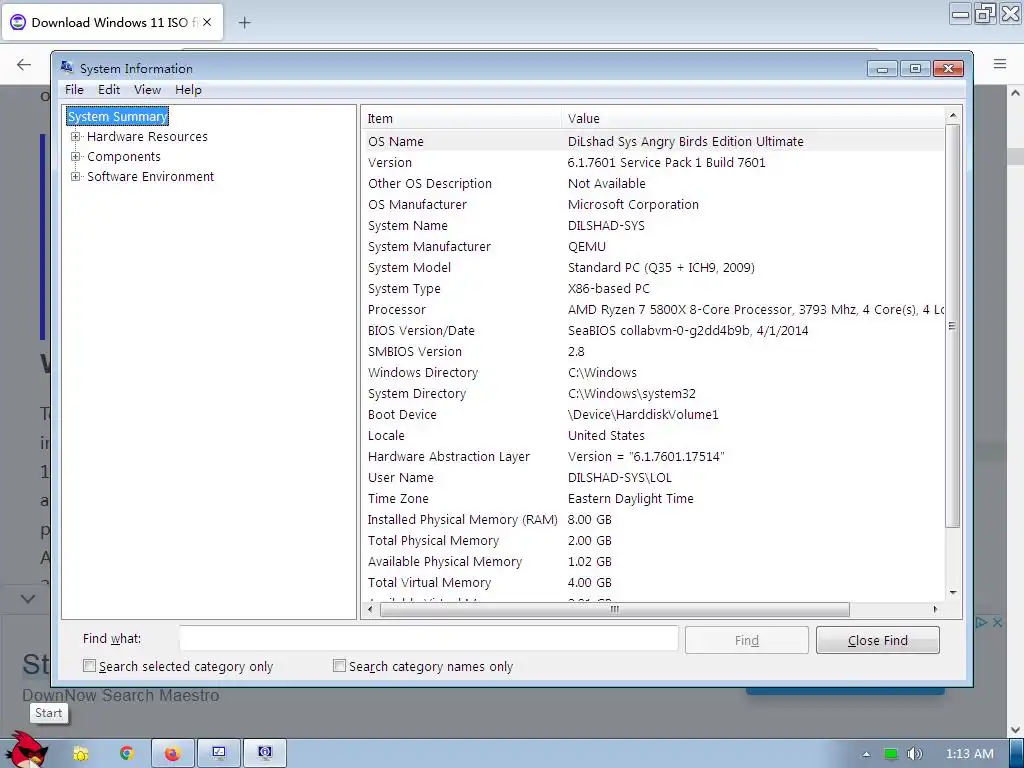Open the Help menu
1024x768 pixels.
click(x=188, y=89)
